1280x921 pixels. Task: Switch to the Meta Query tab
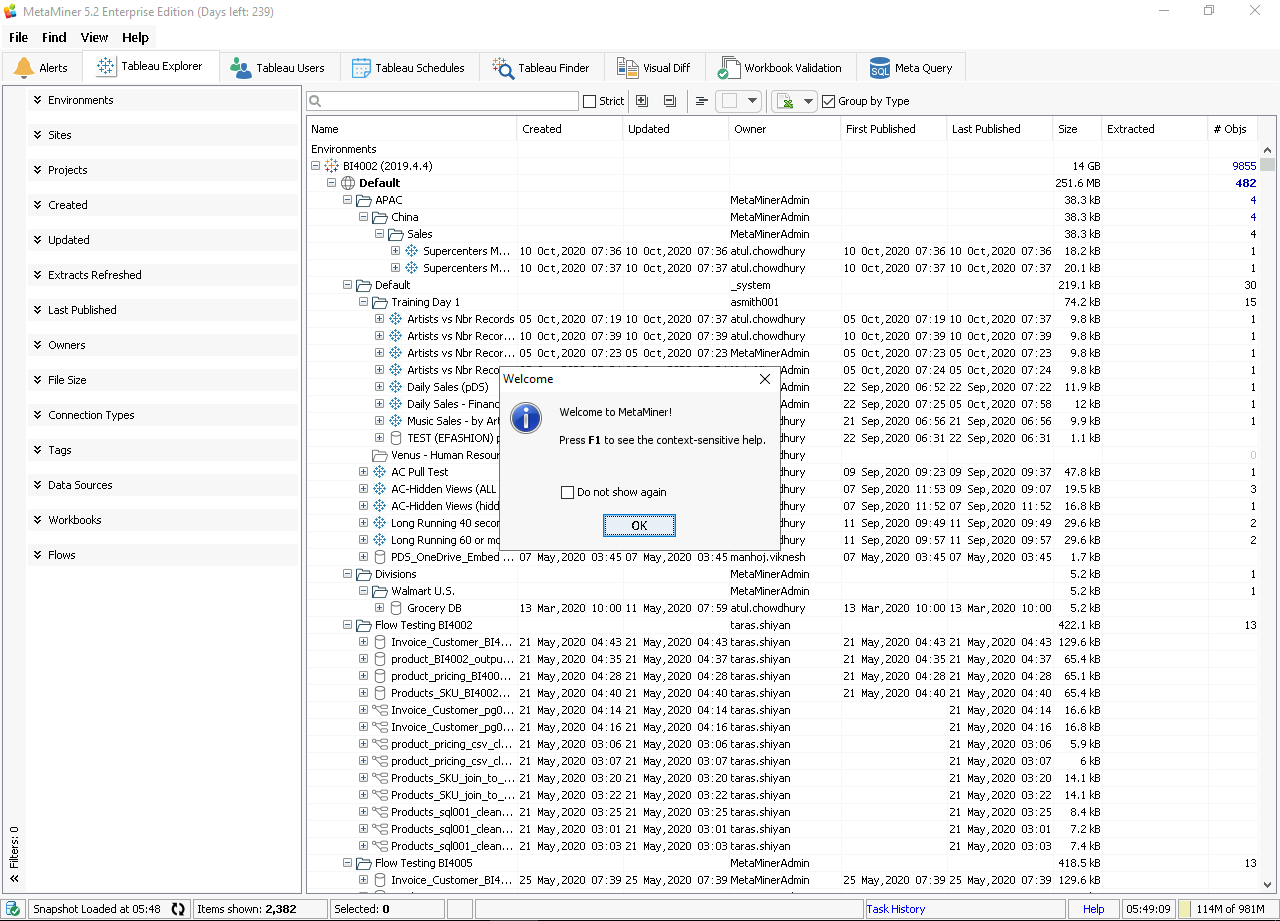911,68
